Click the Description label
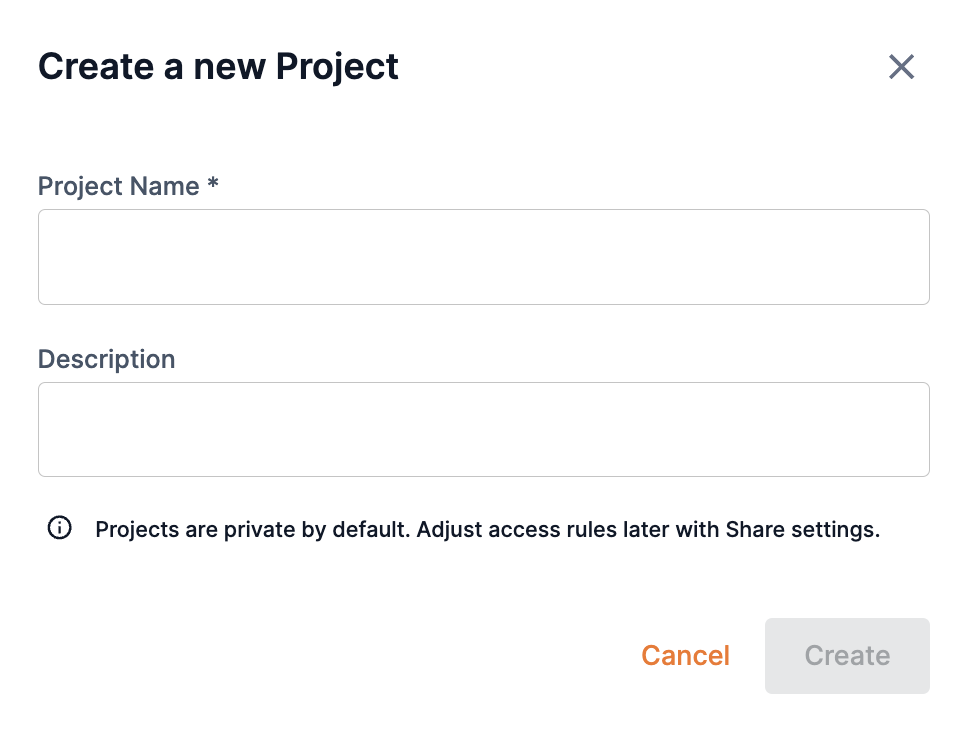This screenshot has height=730, width=964. pyautogui.click(x=106, y=359)
